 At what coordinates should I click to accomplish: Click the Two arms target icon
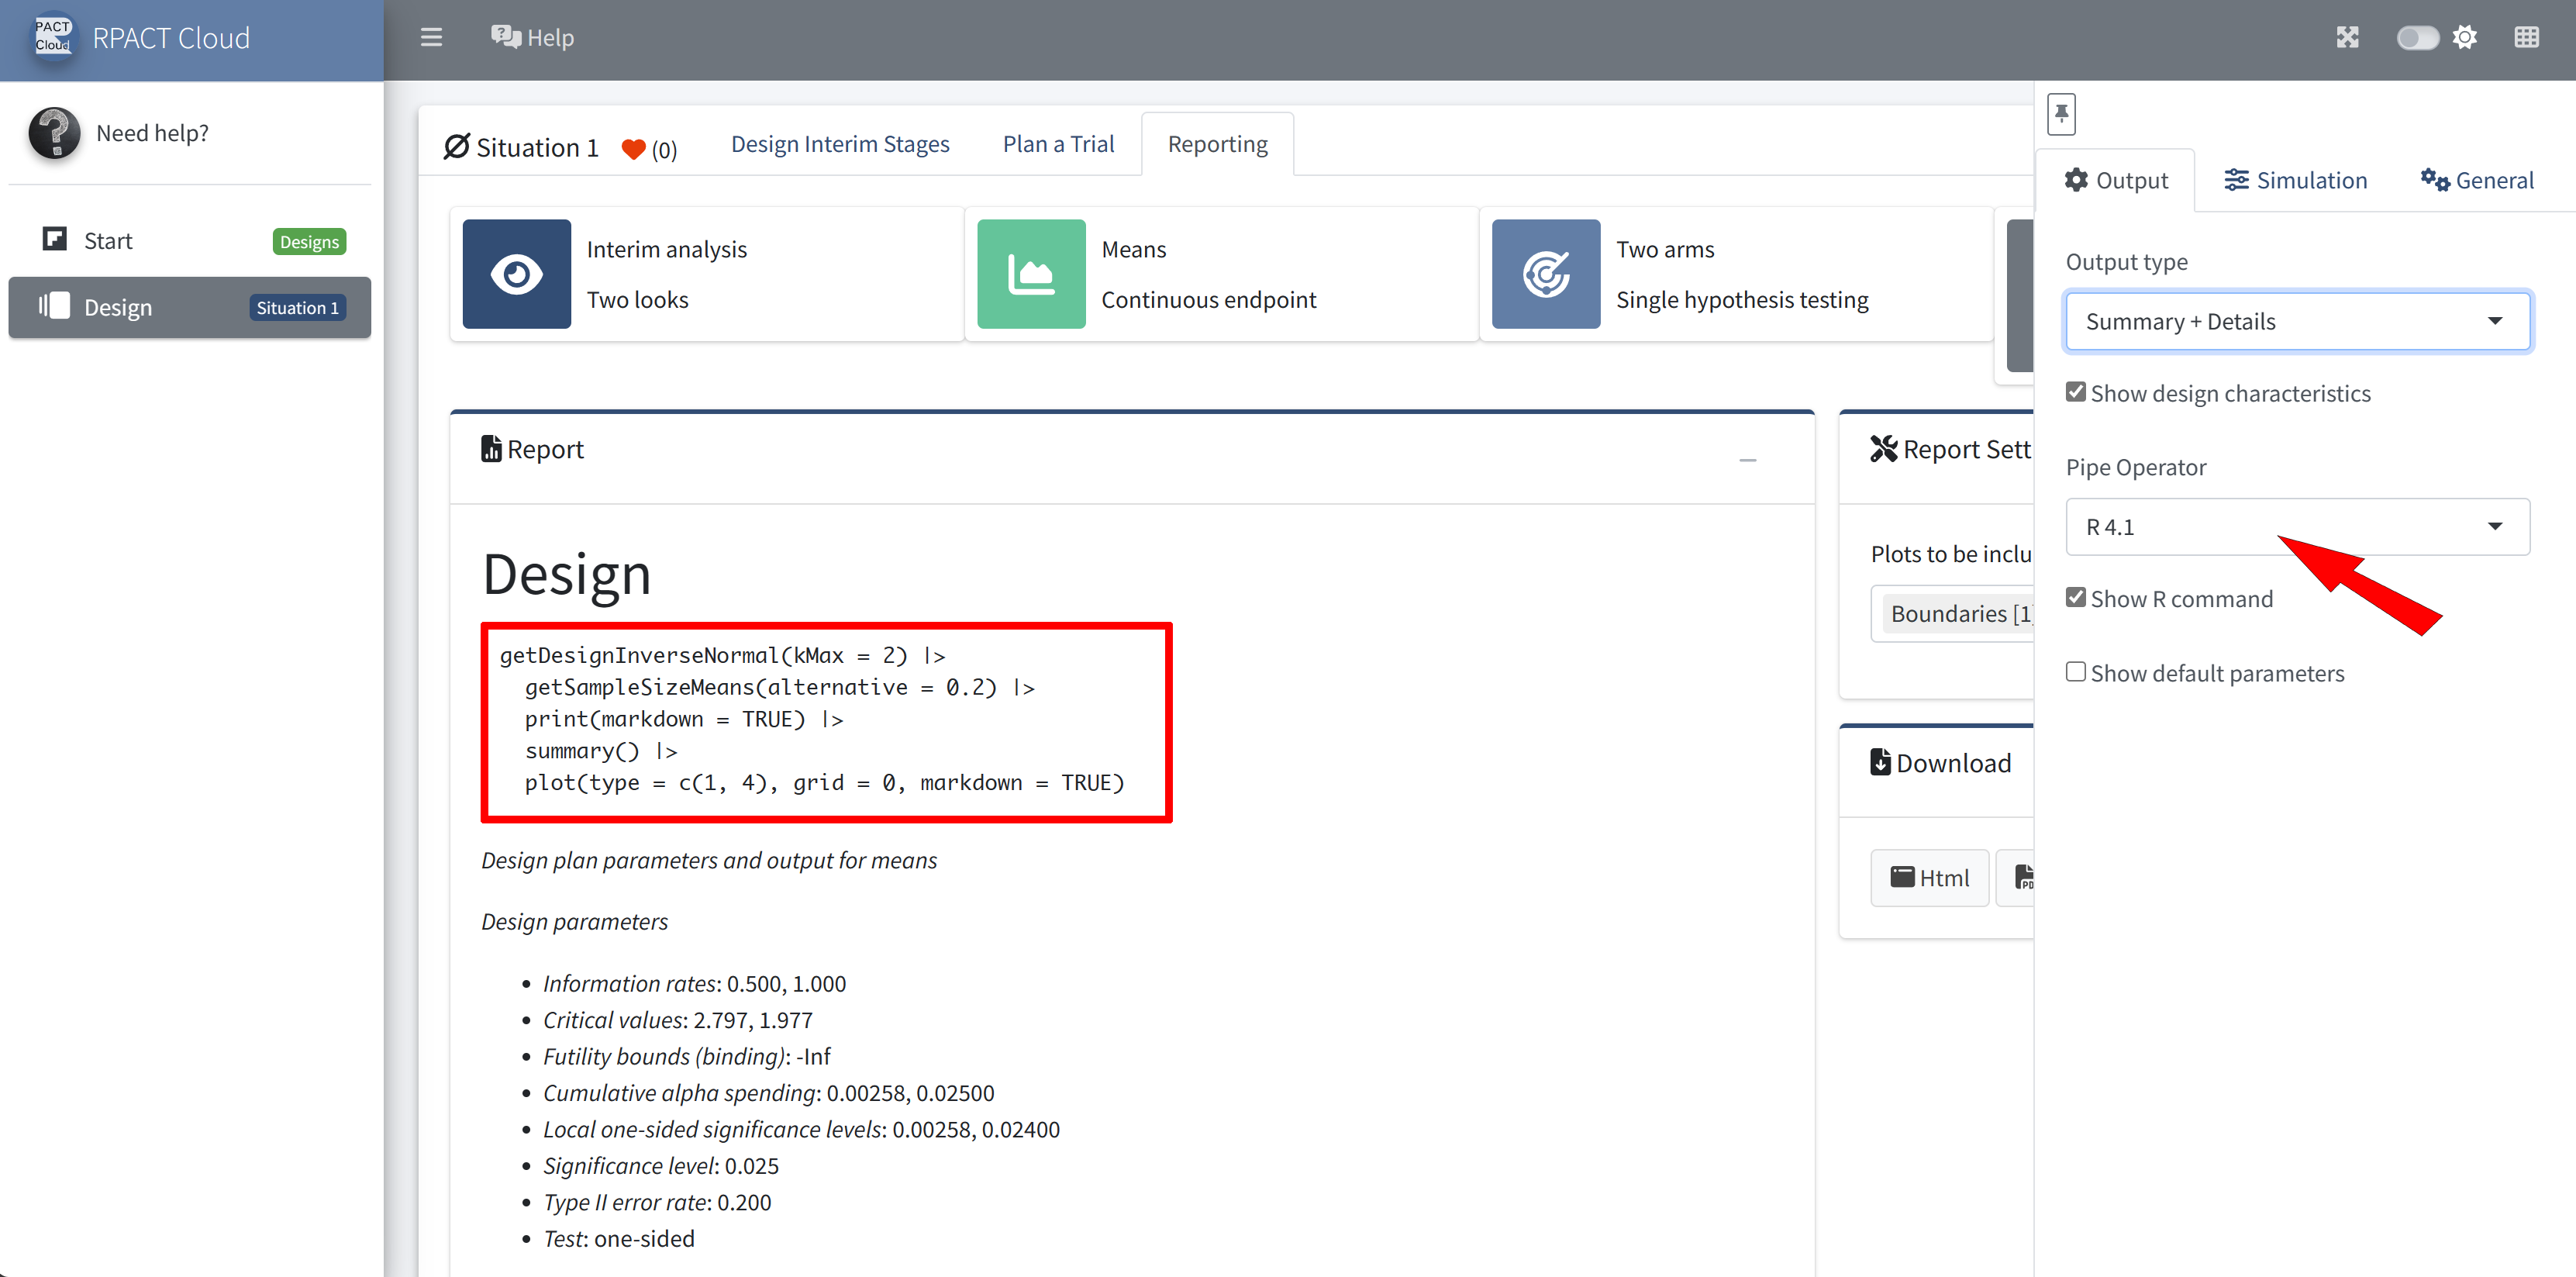pos(1545,274)
